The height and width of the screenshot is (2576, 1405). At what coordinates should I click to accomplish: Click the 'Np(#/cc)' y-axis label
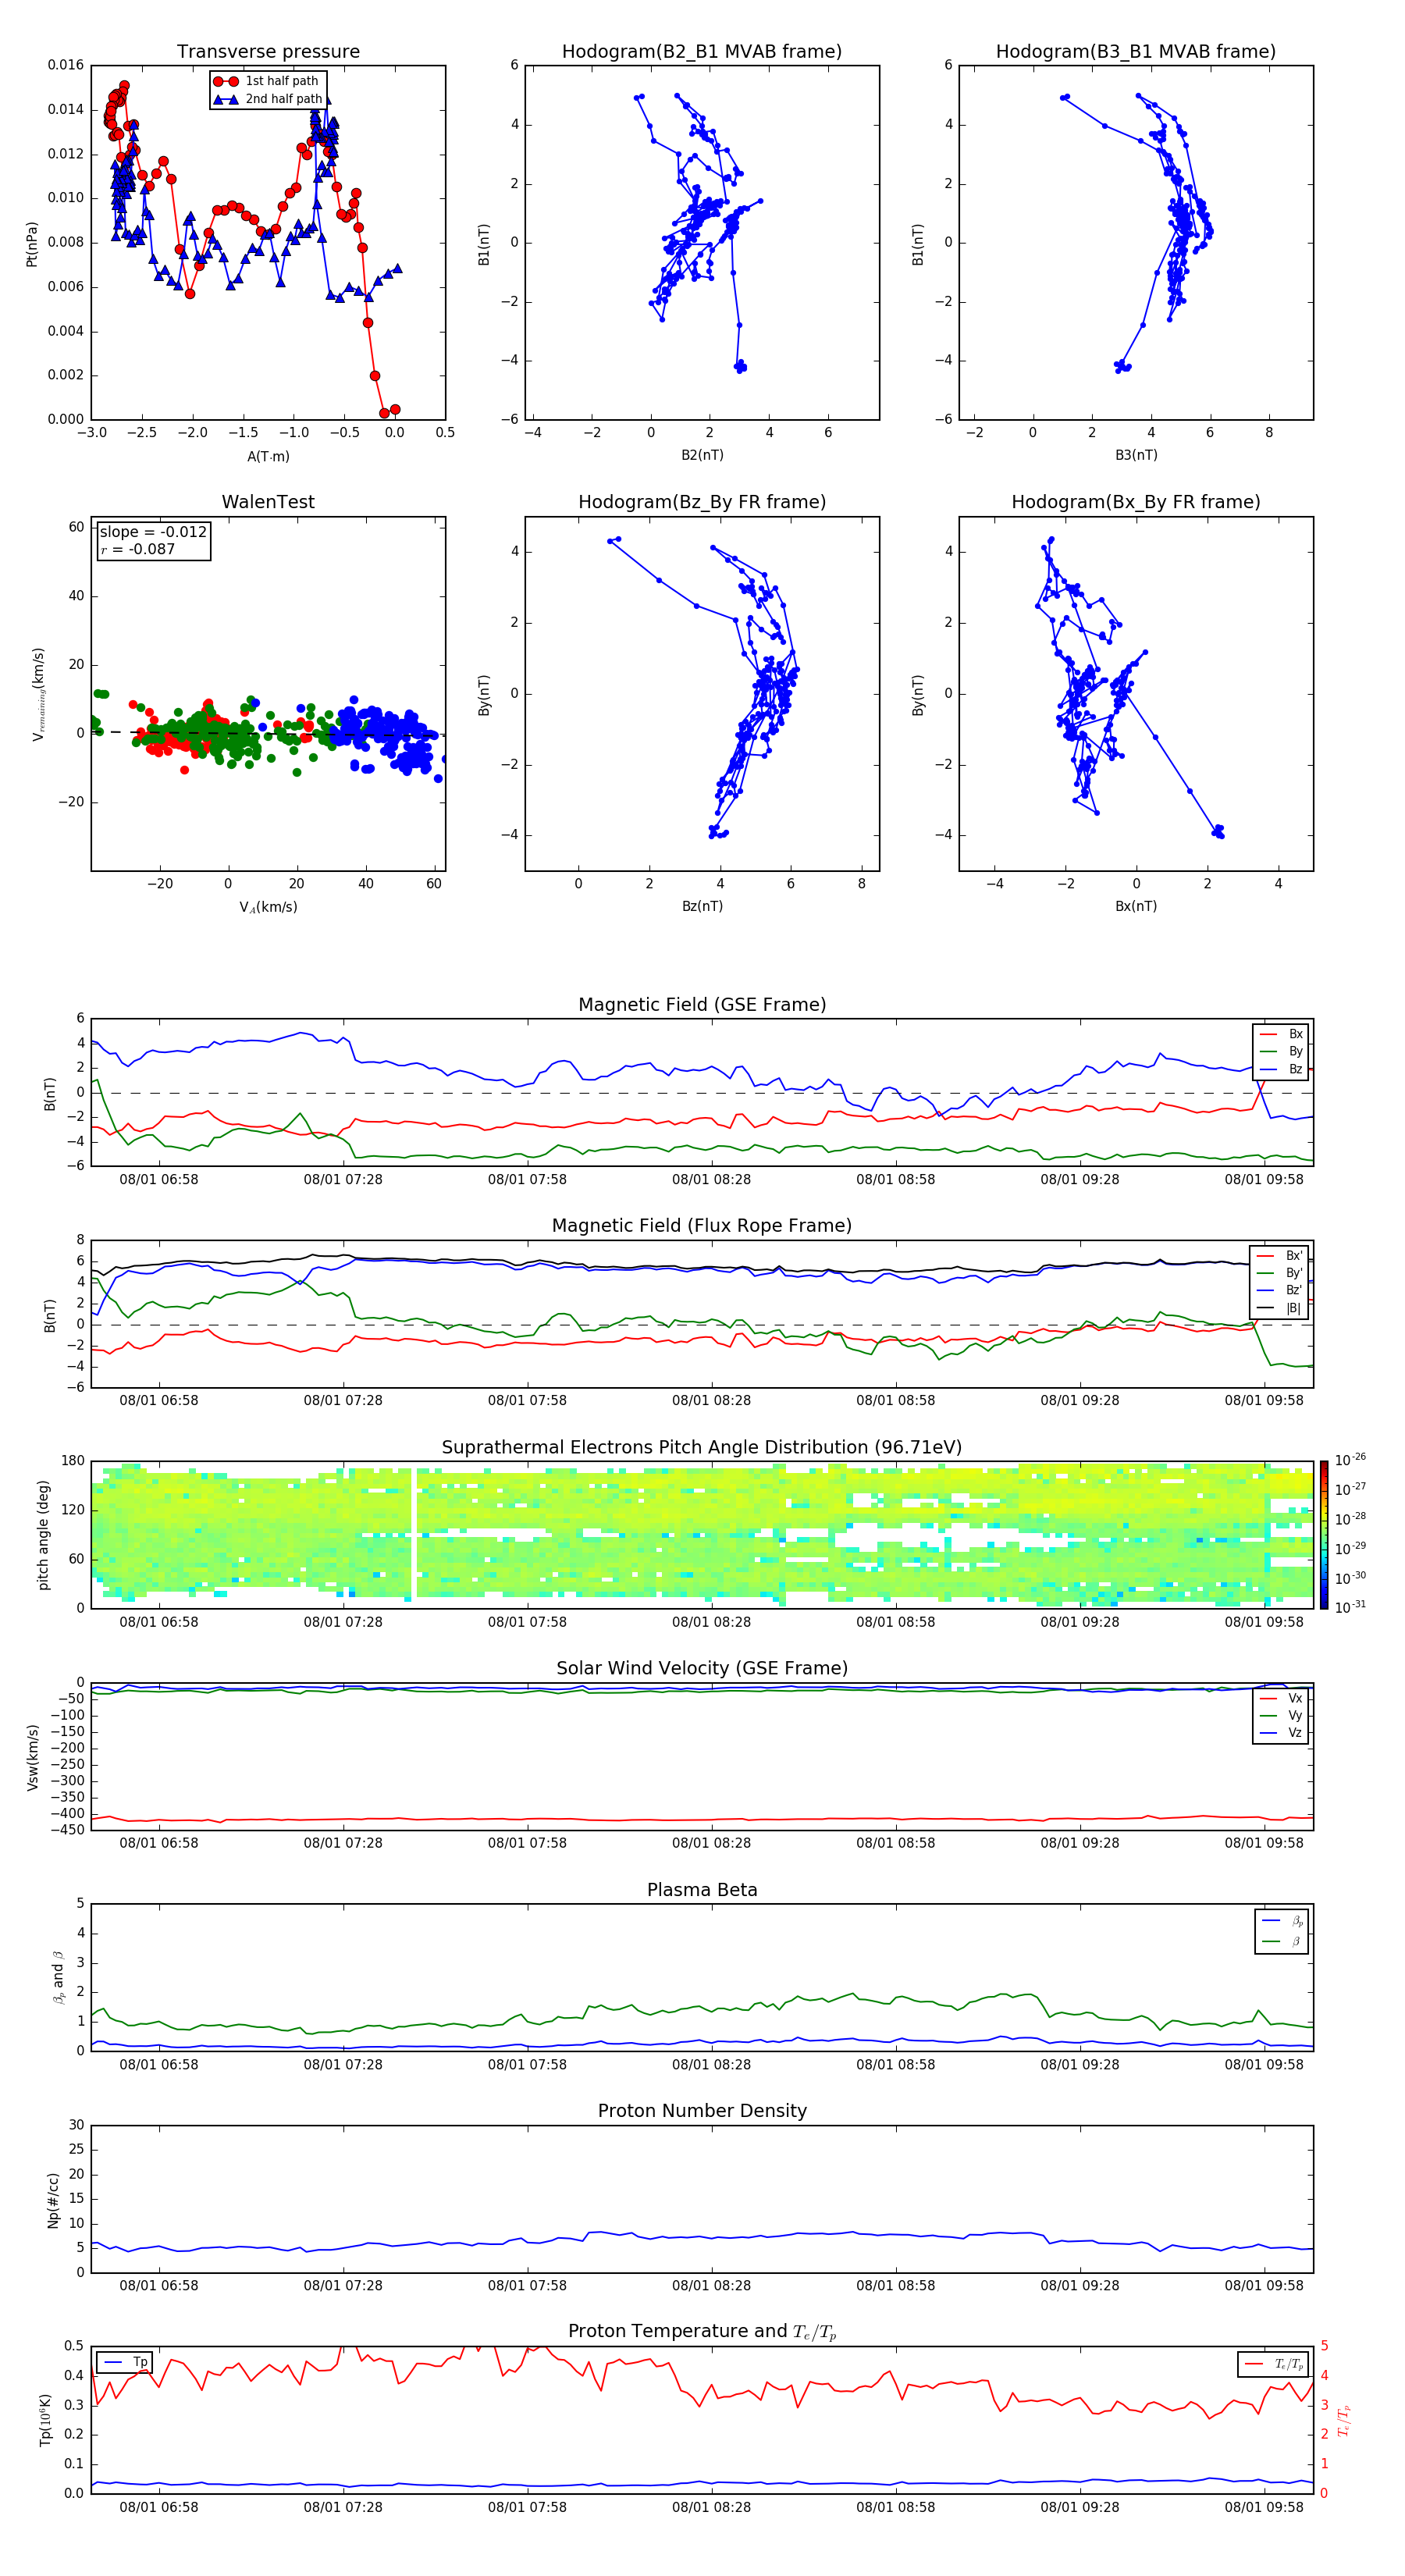tap(53, 2200)
